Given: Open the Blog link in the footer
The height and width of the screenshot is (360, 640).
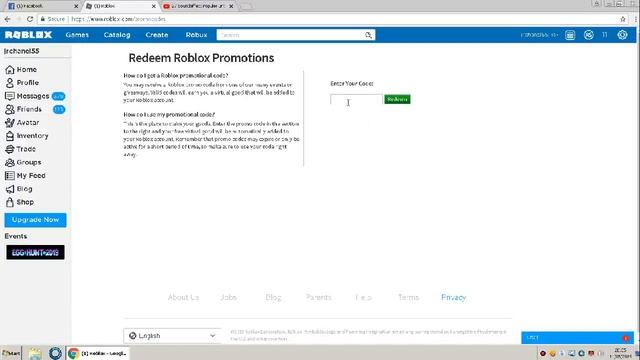Looking at the screenshot, I should click(273, 298).
